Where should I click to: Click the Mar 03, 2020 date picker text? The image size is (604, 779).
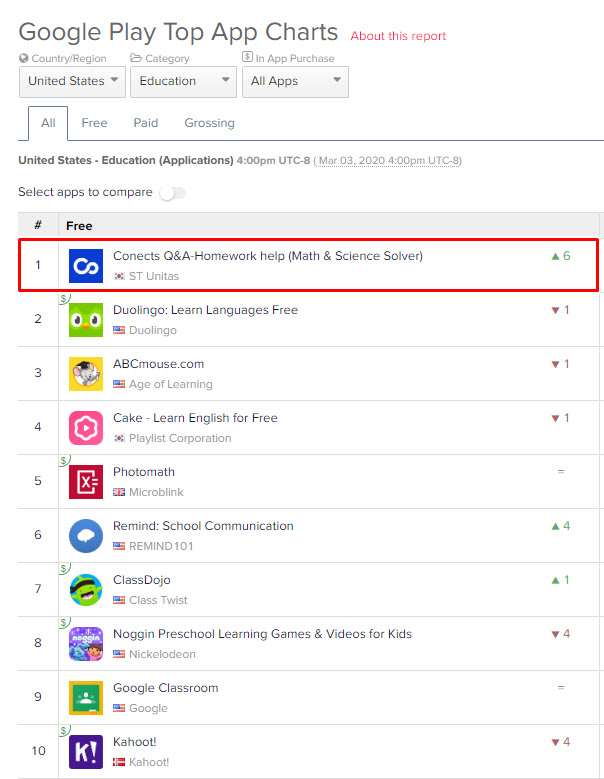389,161
